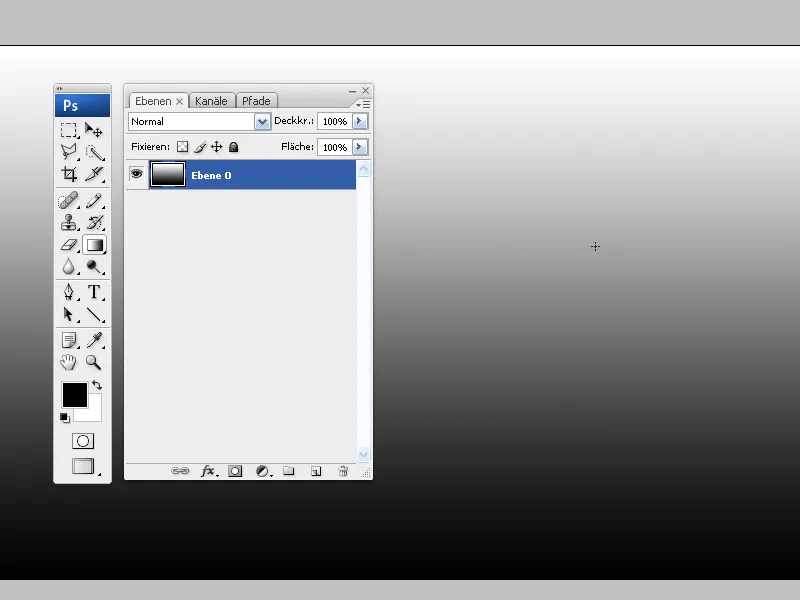The image size is (800, 600).
Task: Add a layer mask to Ebene 0
Action: point(235,471)
